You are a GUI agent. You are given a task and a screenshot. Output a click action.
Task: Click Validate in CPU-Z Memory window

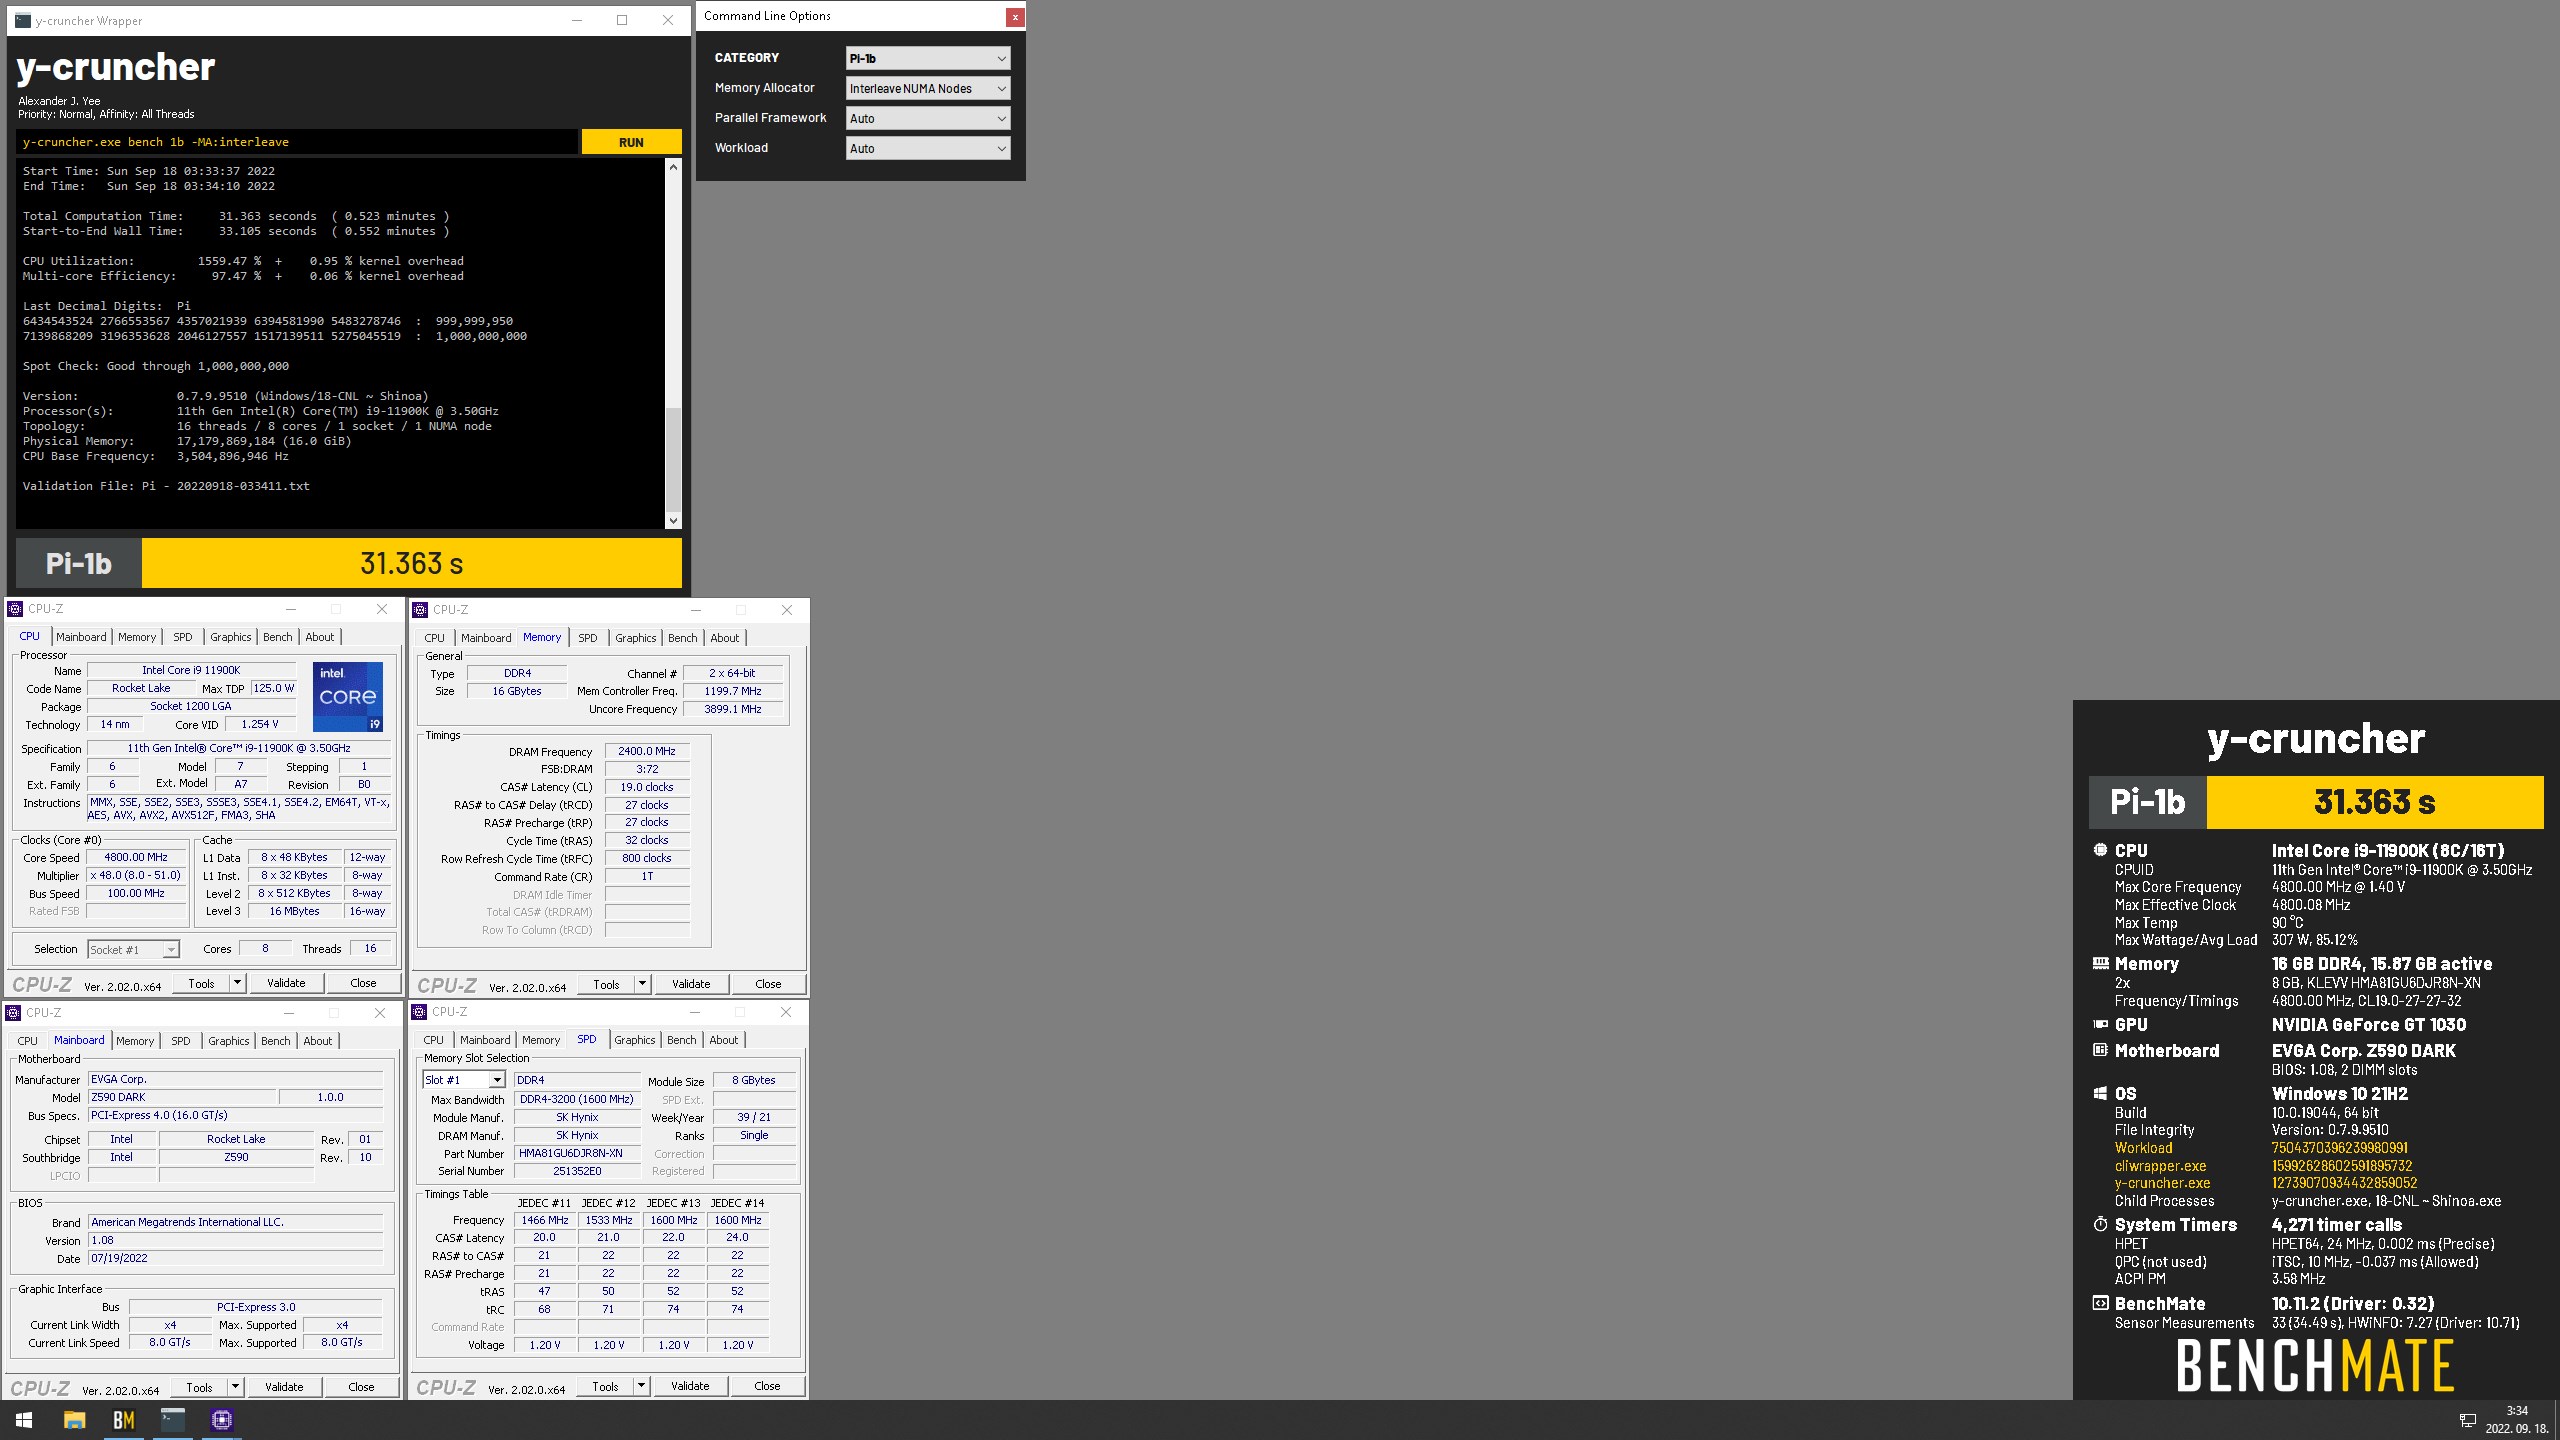point(691,984)
